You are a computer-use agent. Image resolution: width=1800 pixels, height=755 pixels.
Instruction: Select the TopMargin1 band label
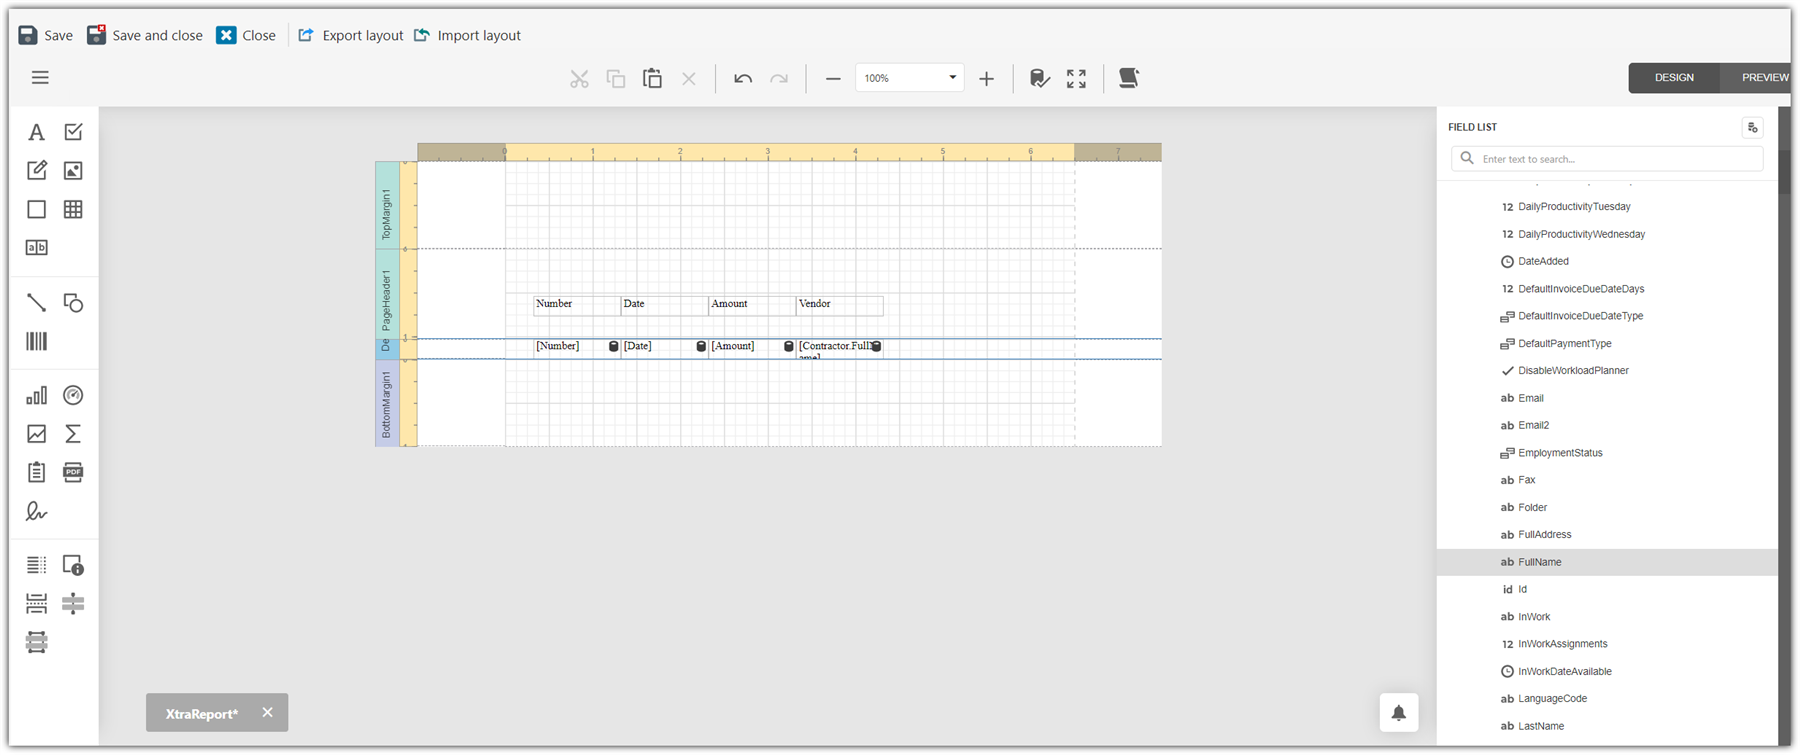[387, 205]
